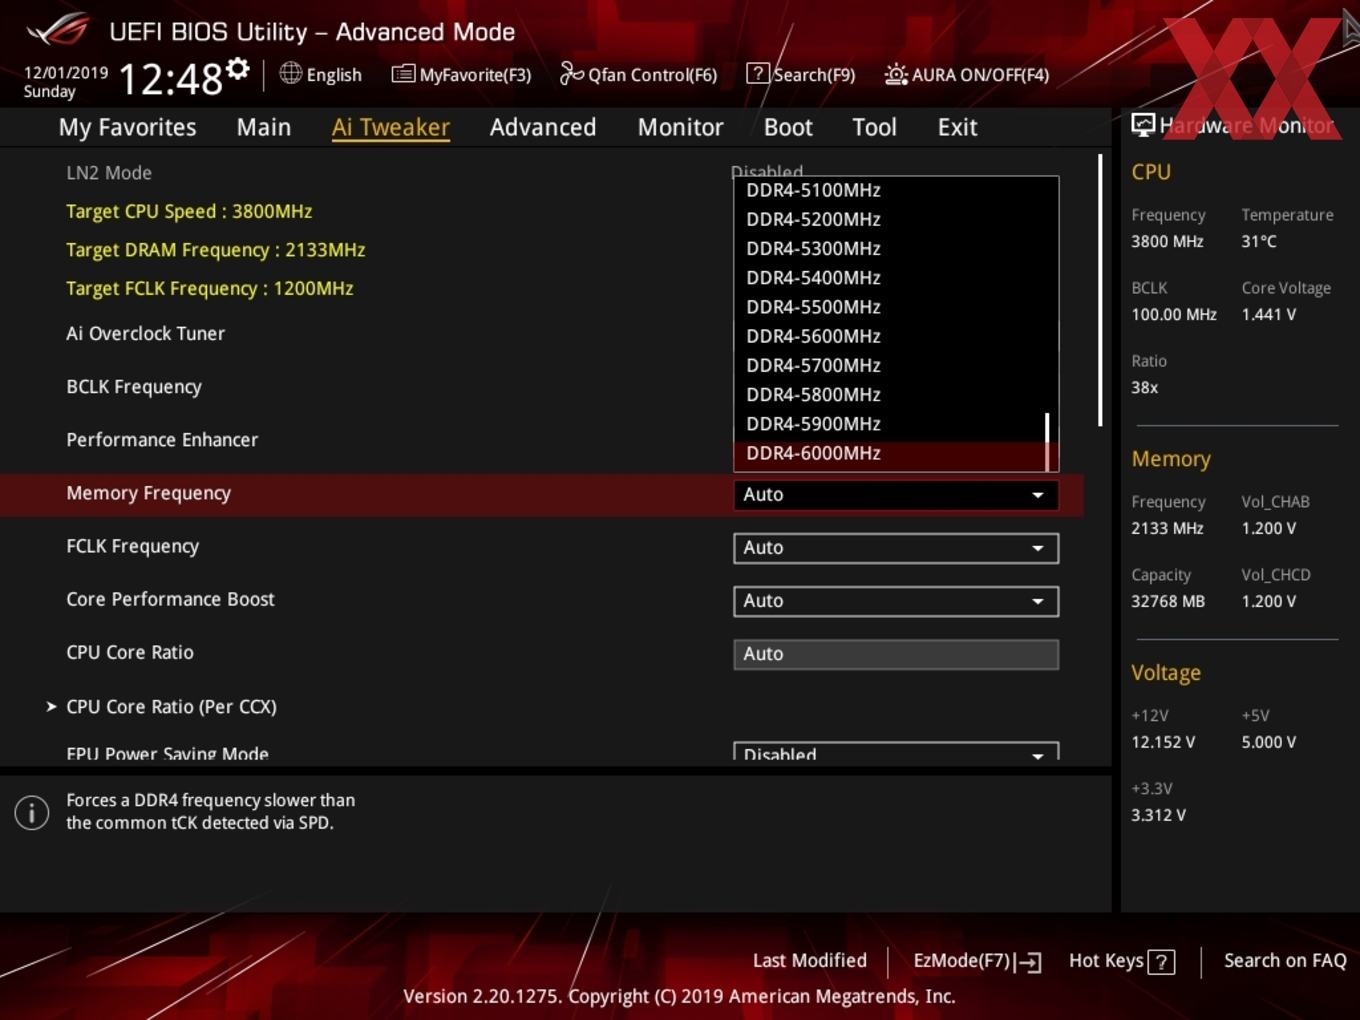
Task: Click the ROG logo icon
Action: 58,30
